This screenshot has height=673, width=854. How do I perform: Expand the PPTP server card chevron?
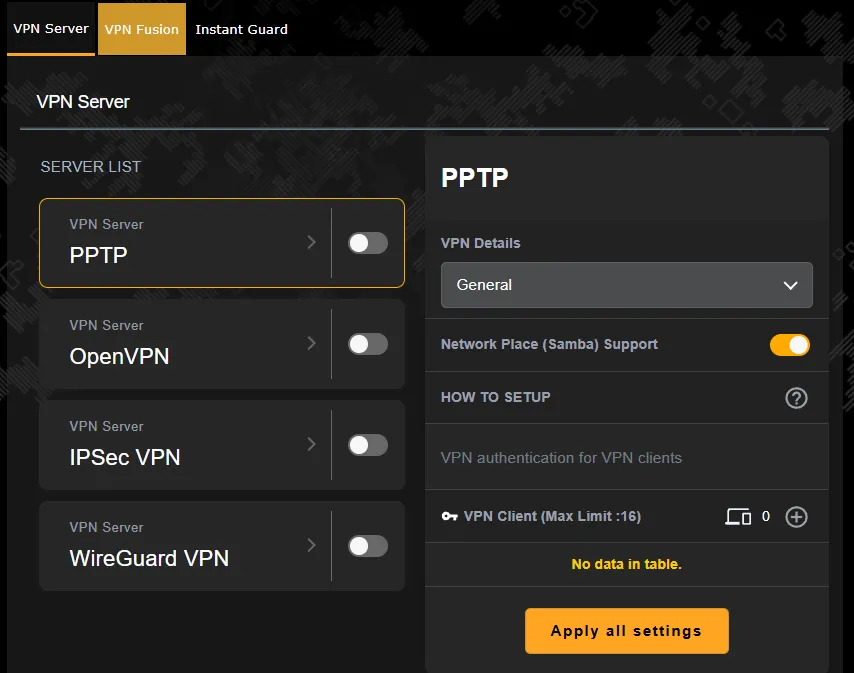(311, 242)
